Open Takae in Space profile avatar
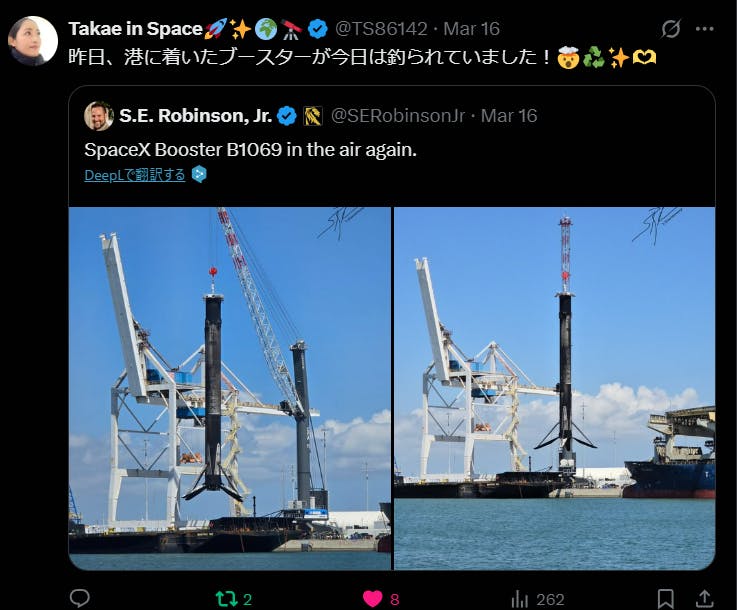This screenshot has height=610, width=737. point(32,41)
